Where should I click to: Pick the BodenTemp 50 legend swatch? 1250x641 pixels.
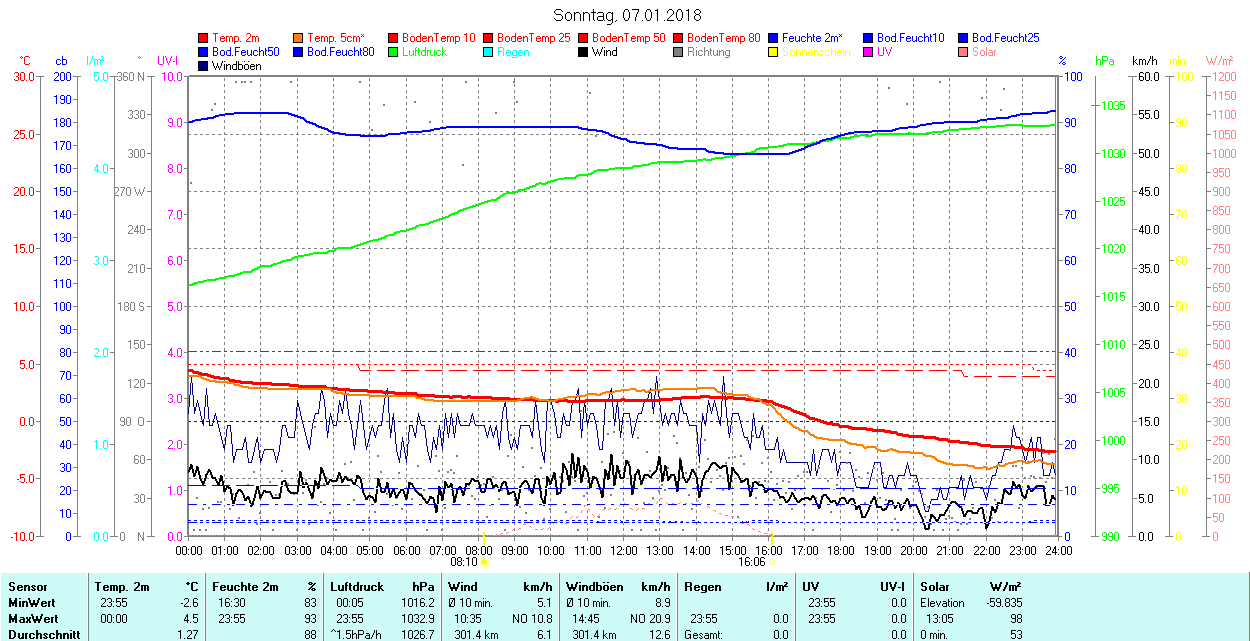pos(583,37)
